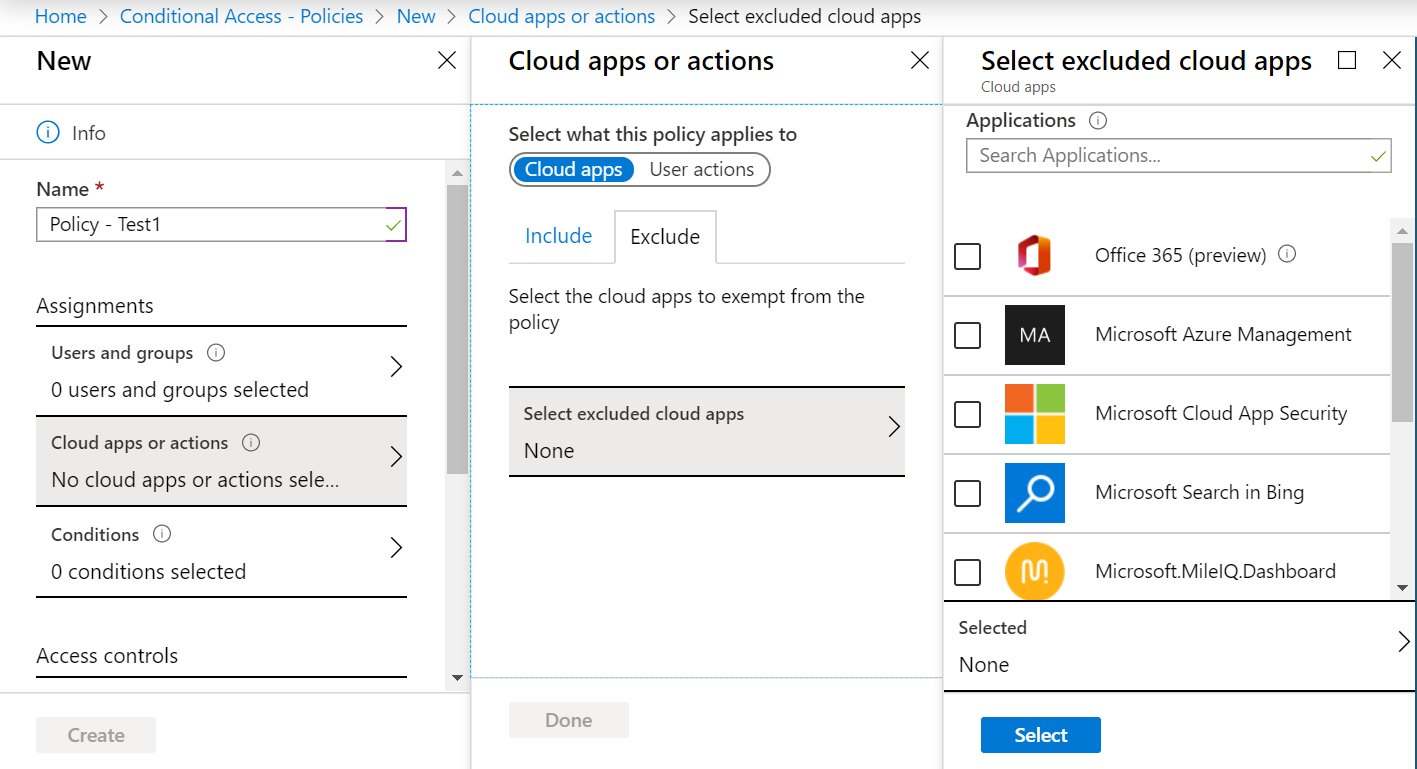Click the Search Applications field
Viewport: 1417px width, 769px height.
1179,155
